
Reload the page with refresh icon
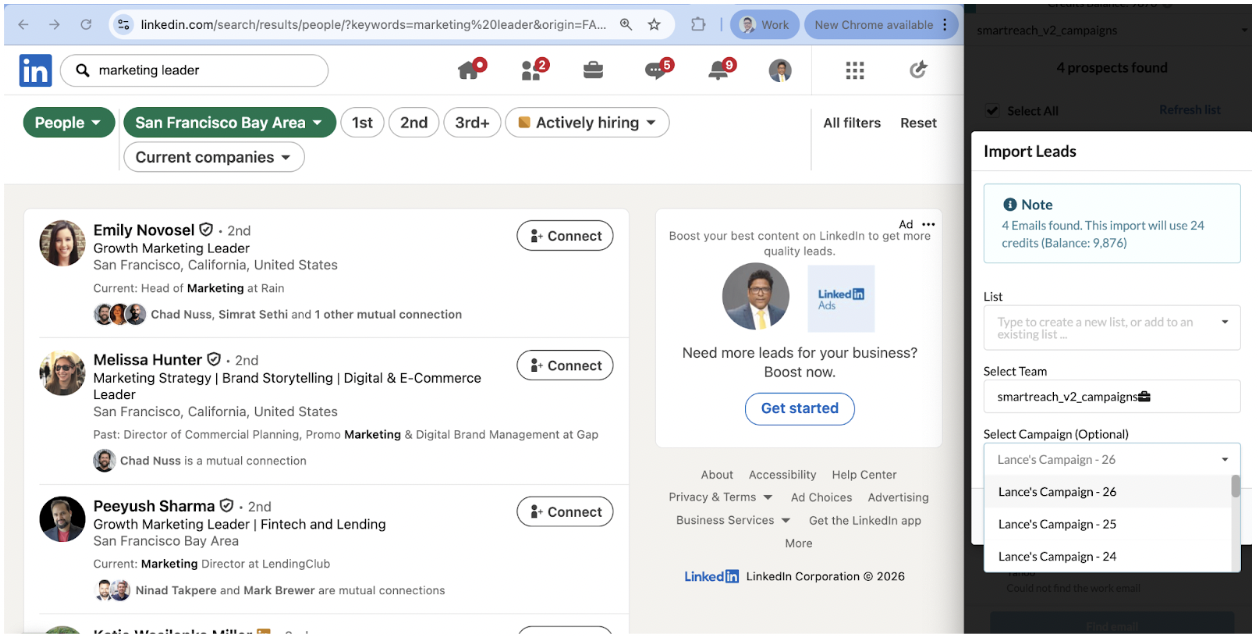(x=86, y=25)
